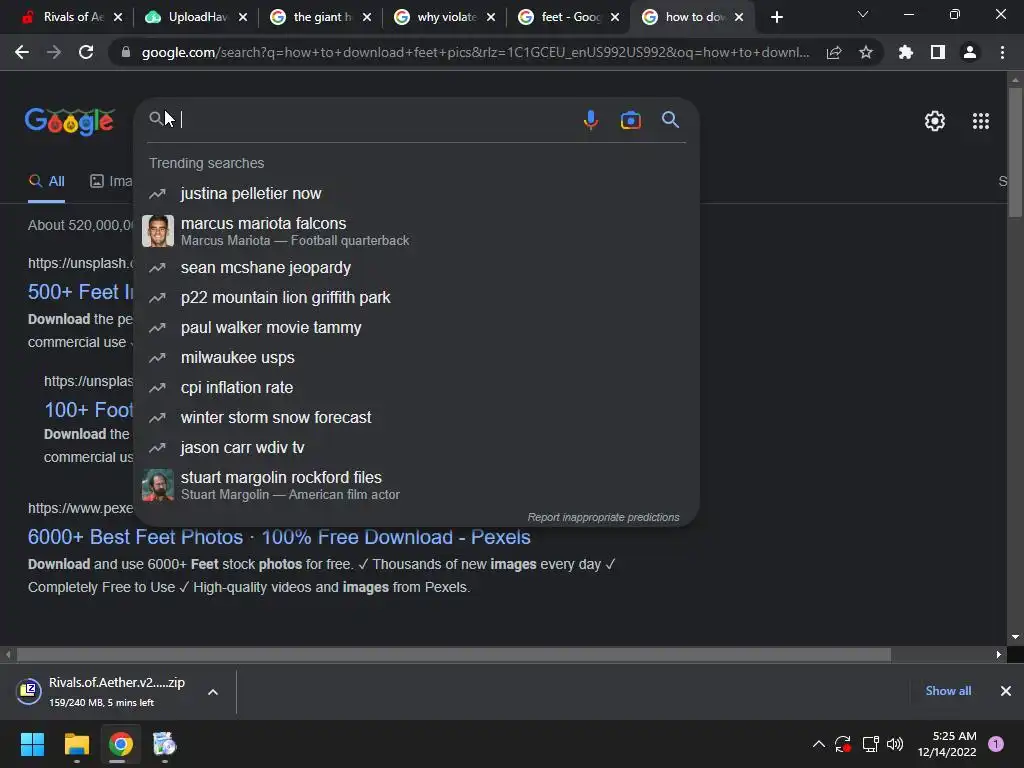Go forward in browser history
The width and height of the screenshot is (1024, 768).
[54, 52]
